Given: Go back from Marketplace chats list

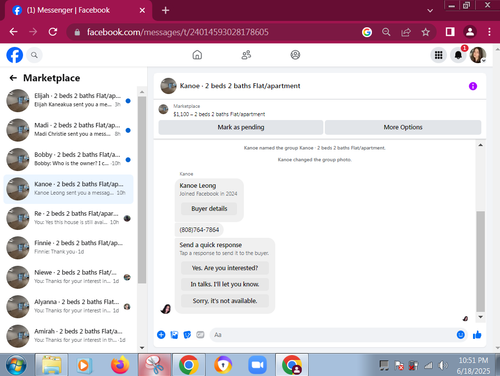Looking at the screenshot, I should coord(13,78).
